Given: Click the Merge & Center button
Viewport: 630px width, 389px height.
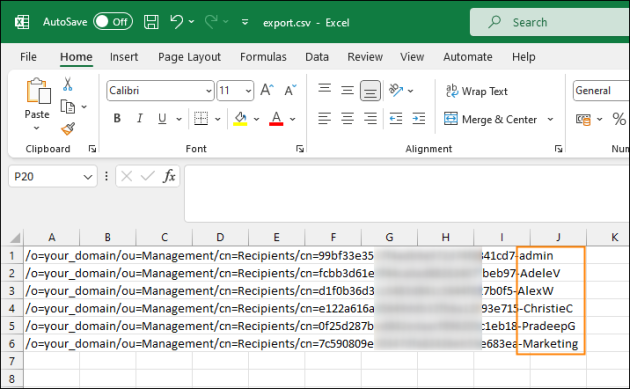Looking at the screenshot, I should 491,119.
